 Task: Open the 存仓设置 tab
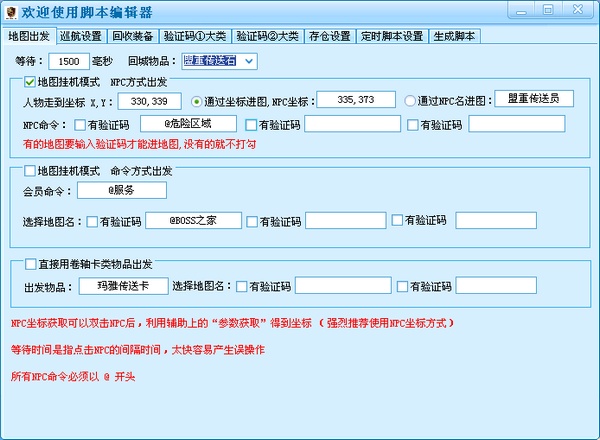tap(330, 36)
